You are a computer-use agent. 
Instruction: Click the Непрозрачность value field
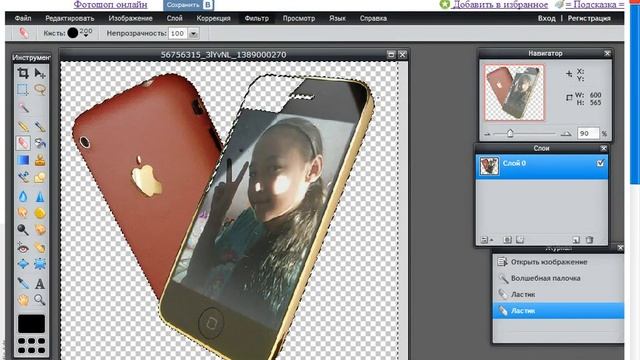tap(178, 33)
